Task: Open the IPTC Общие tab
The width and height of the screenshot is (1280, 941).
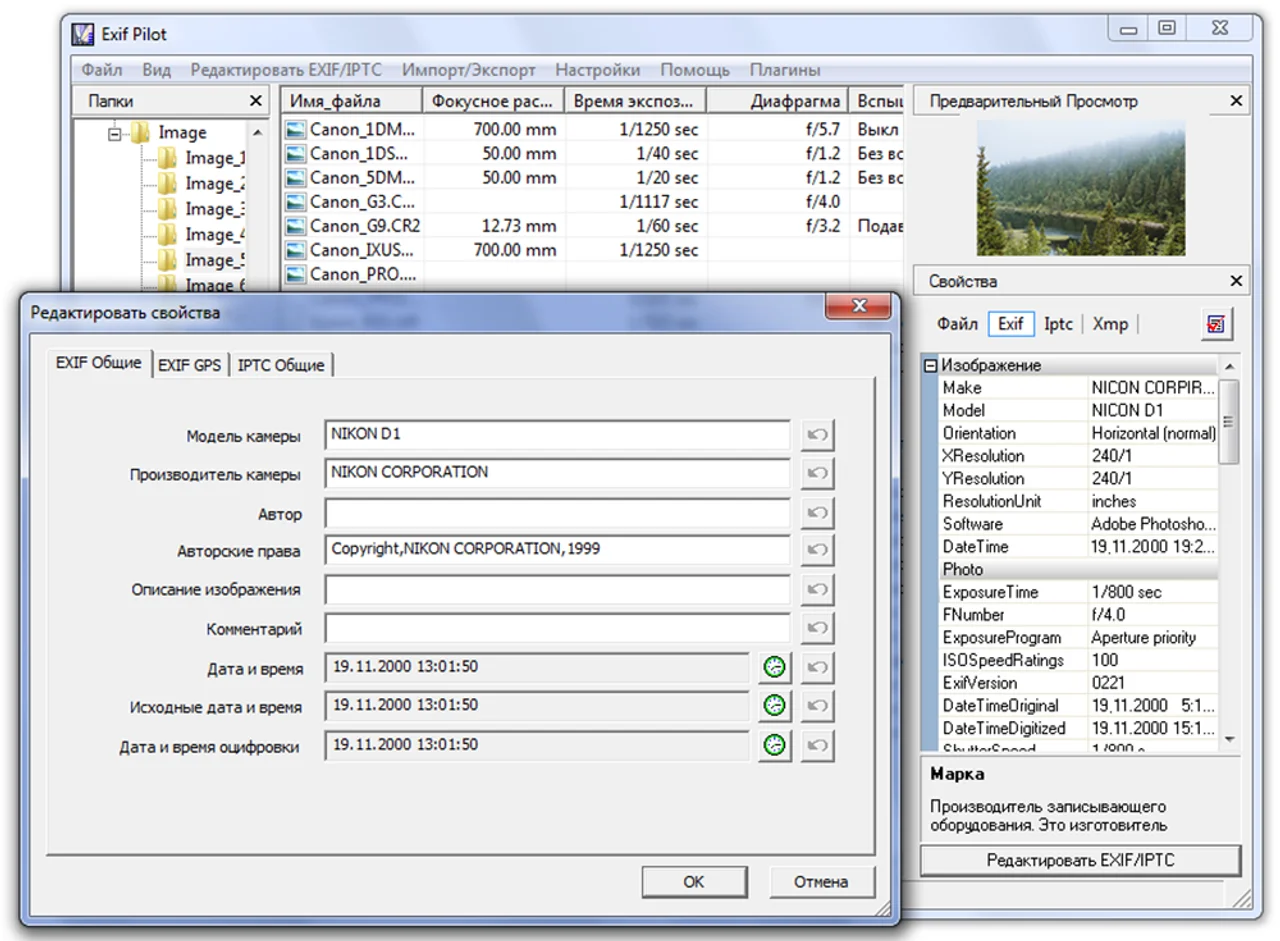Action: point(281,365)
